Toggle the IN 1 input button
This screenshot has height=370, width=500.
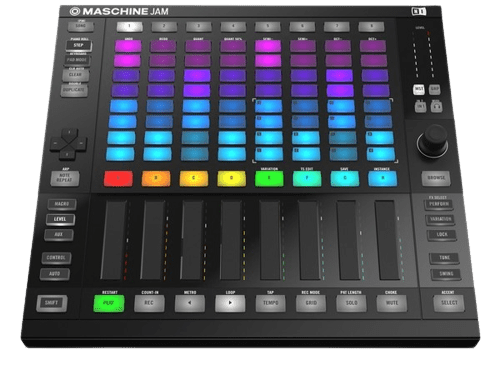[421, 107]
